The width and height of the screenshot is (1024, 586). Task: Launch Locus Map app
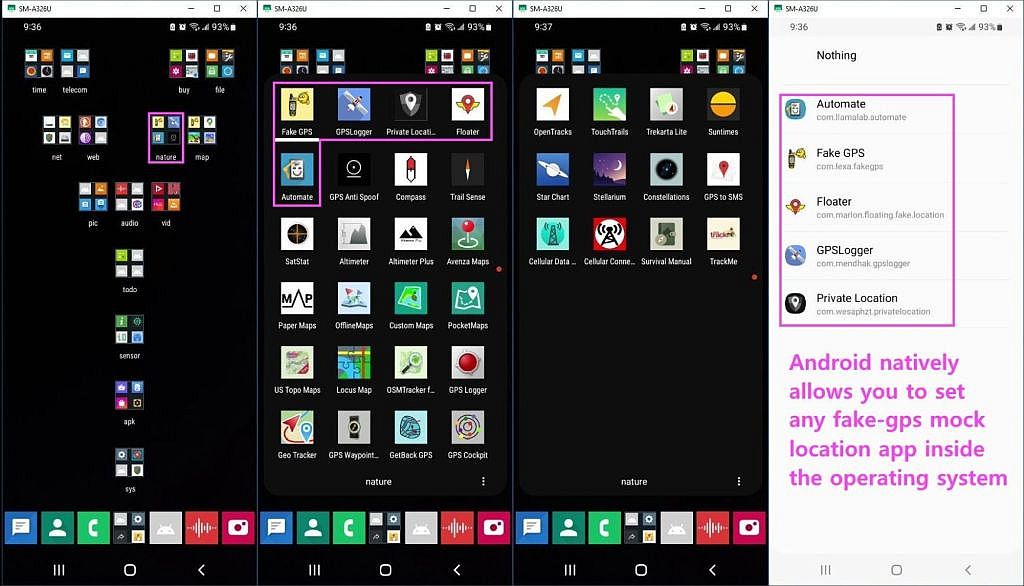coord(354,363)
